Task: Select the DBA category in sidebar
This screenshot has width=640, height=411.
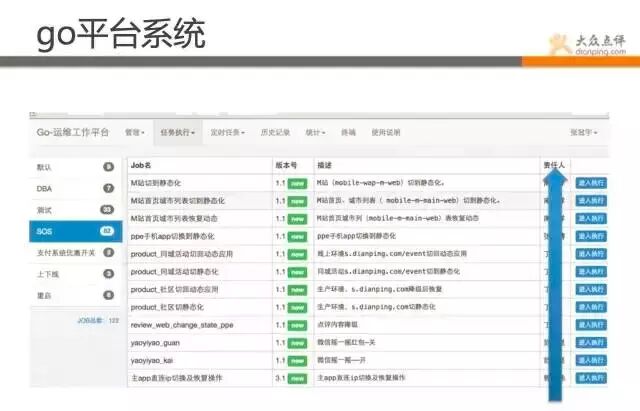Action: (76, 189)
